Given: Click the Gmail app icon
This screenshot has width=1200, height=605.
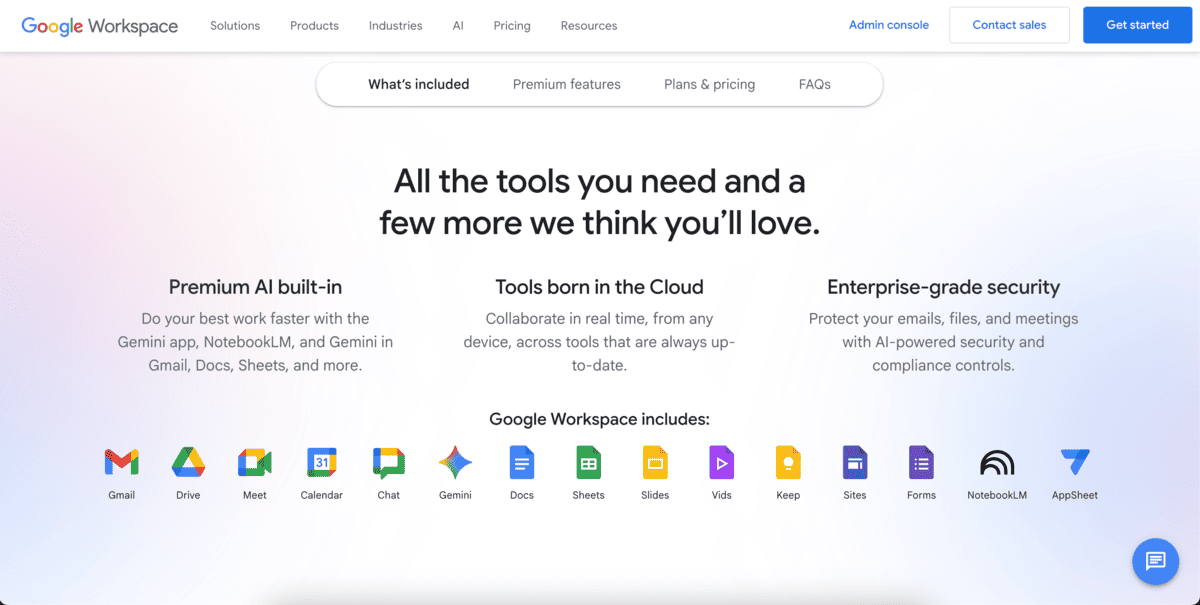Looking at the screenshot, I should (121, 462).
